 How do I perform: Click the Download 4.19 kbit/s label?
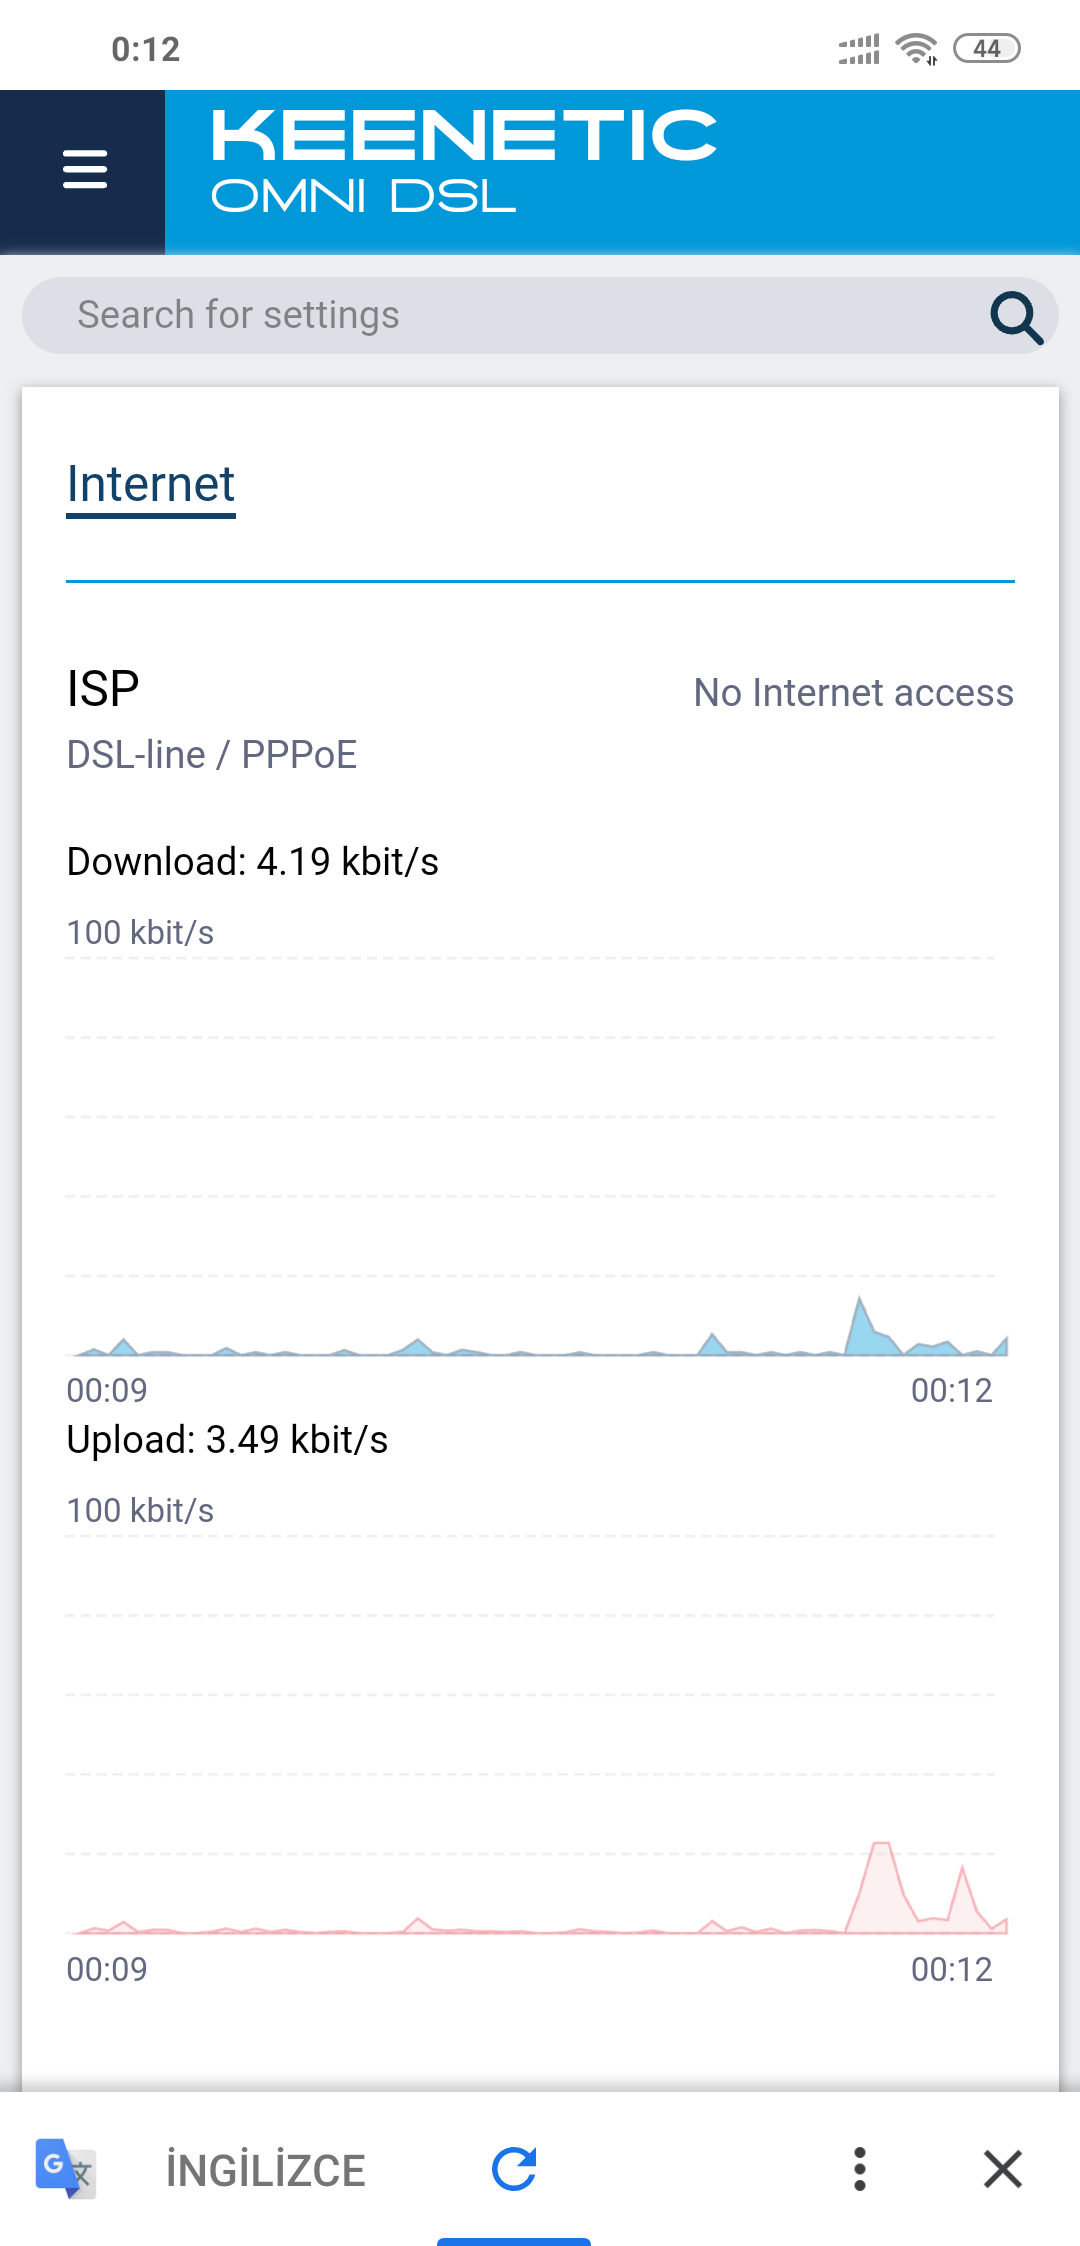pyautogui.click(x=252, y=861)
